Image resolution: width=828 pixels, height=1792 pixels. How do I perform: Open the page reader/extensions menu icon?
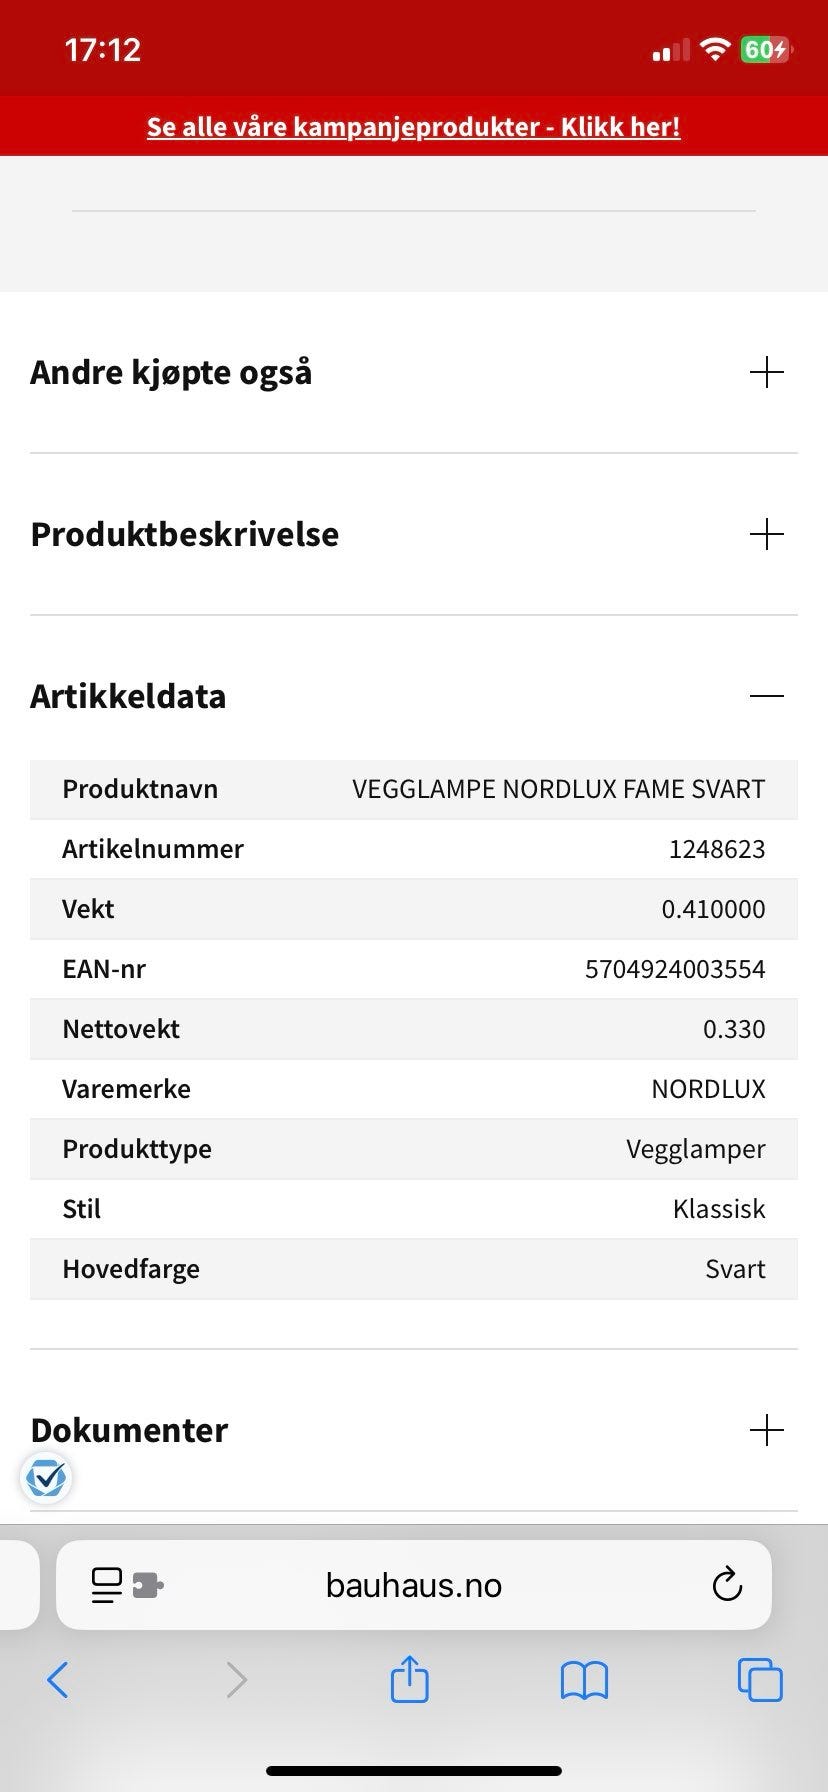[126, 1585]
